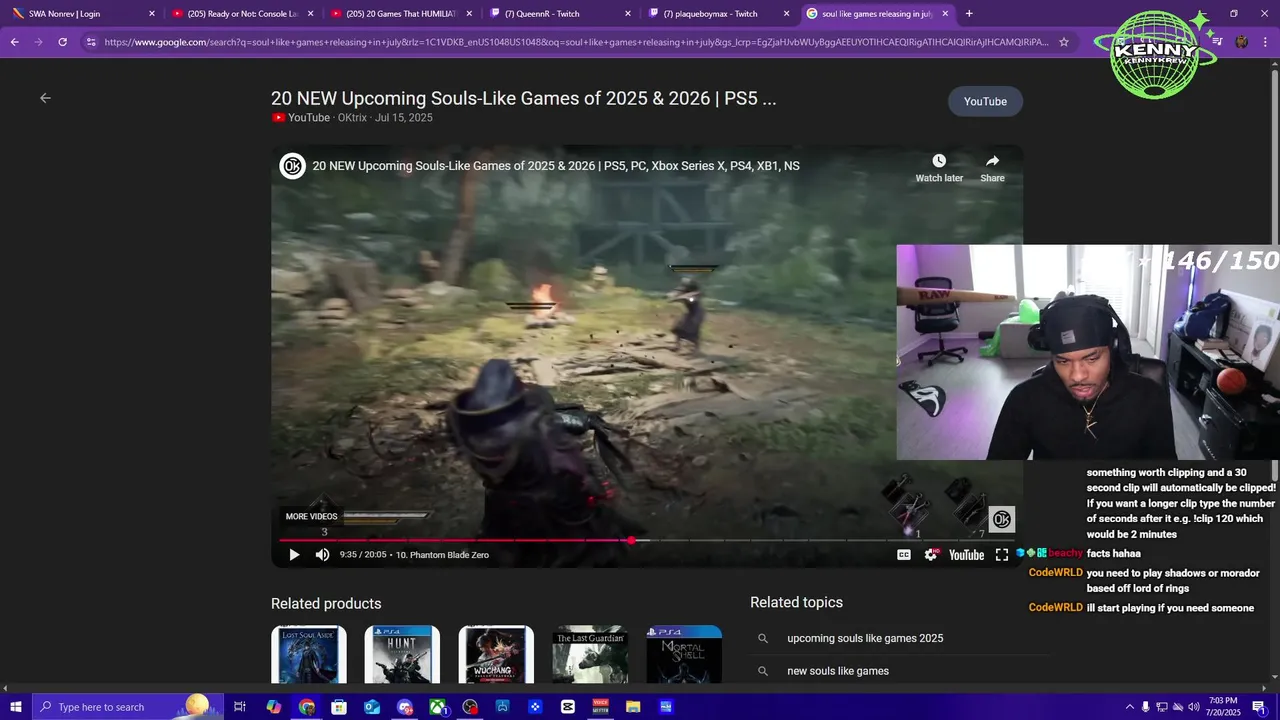This screenshot has width=1280, height=720.
Task: Go back using the left arrow on page
Action: tap(45, 98)
